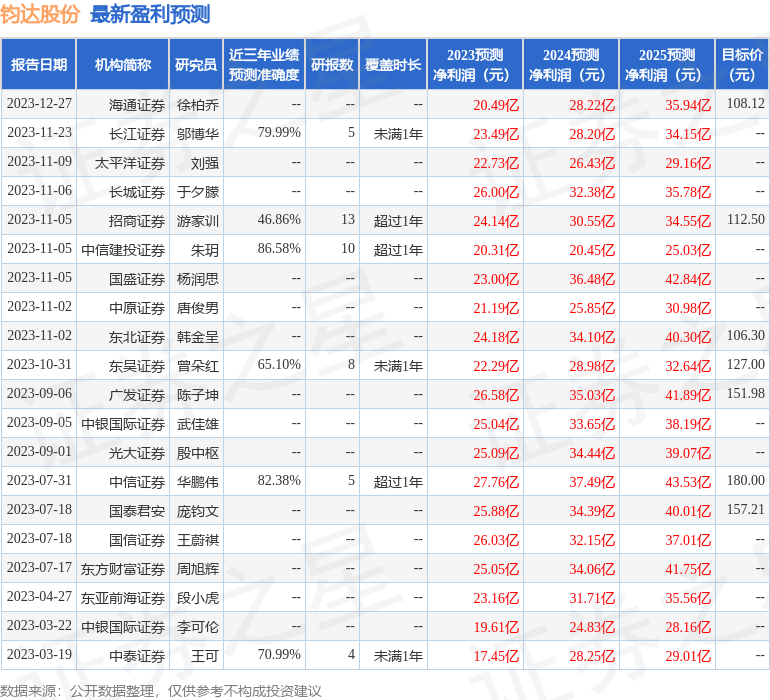Click target price 112.50

pyautogui.click(x=745, y=219)
